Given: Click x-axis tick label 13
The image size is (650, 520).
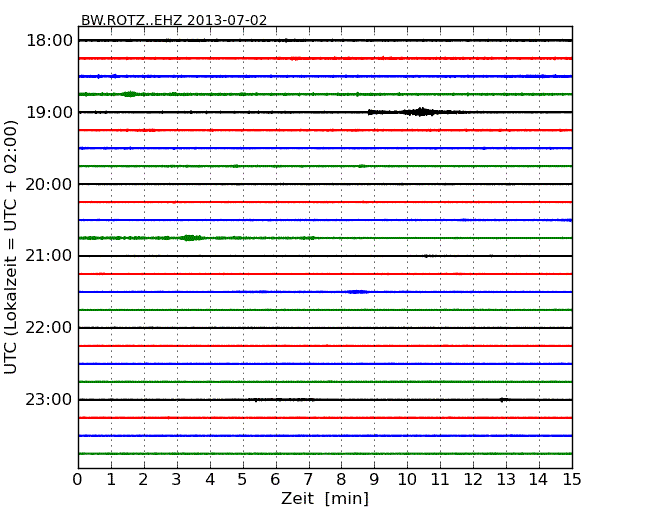Looking at the screenshot, I should [506, 479].
